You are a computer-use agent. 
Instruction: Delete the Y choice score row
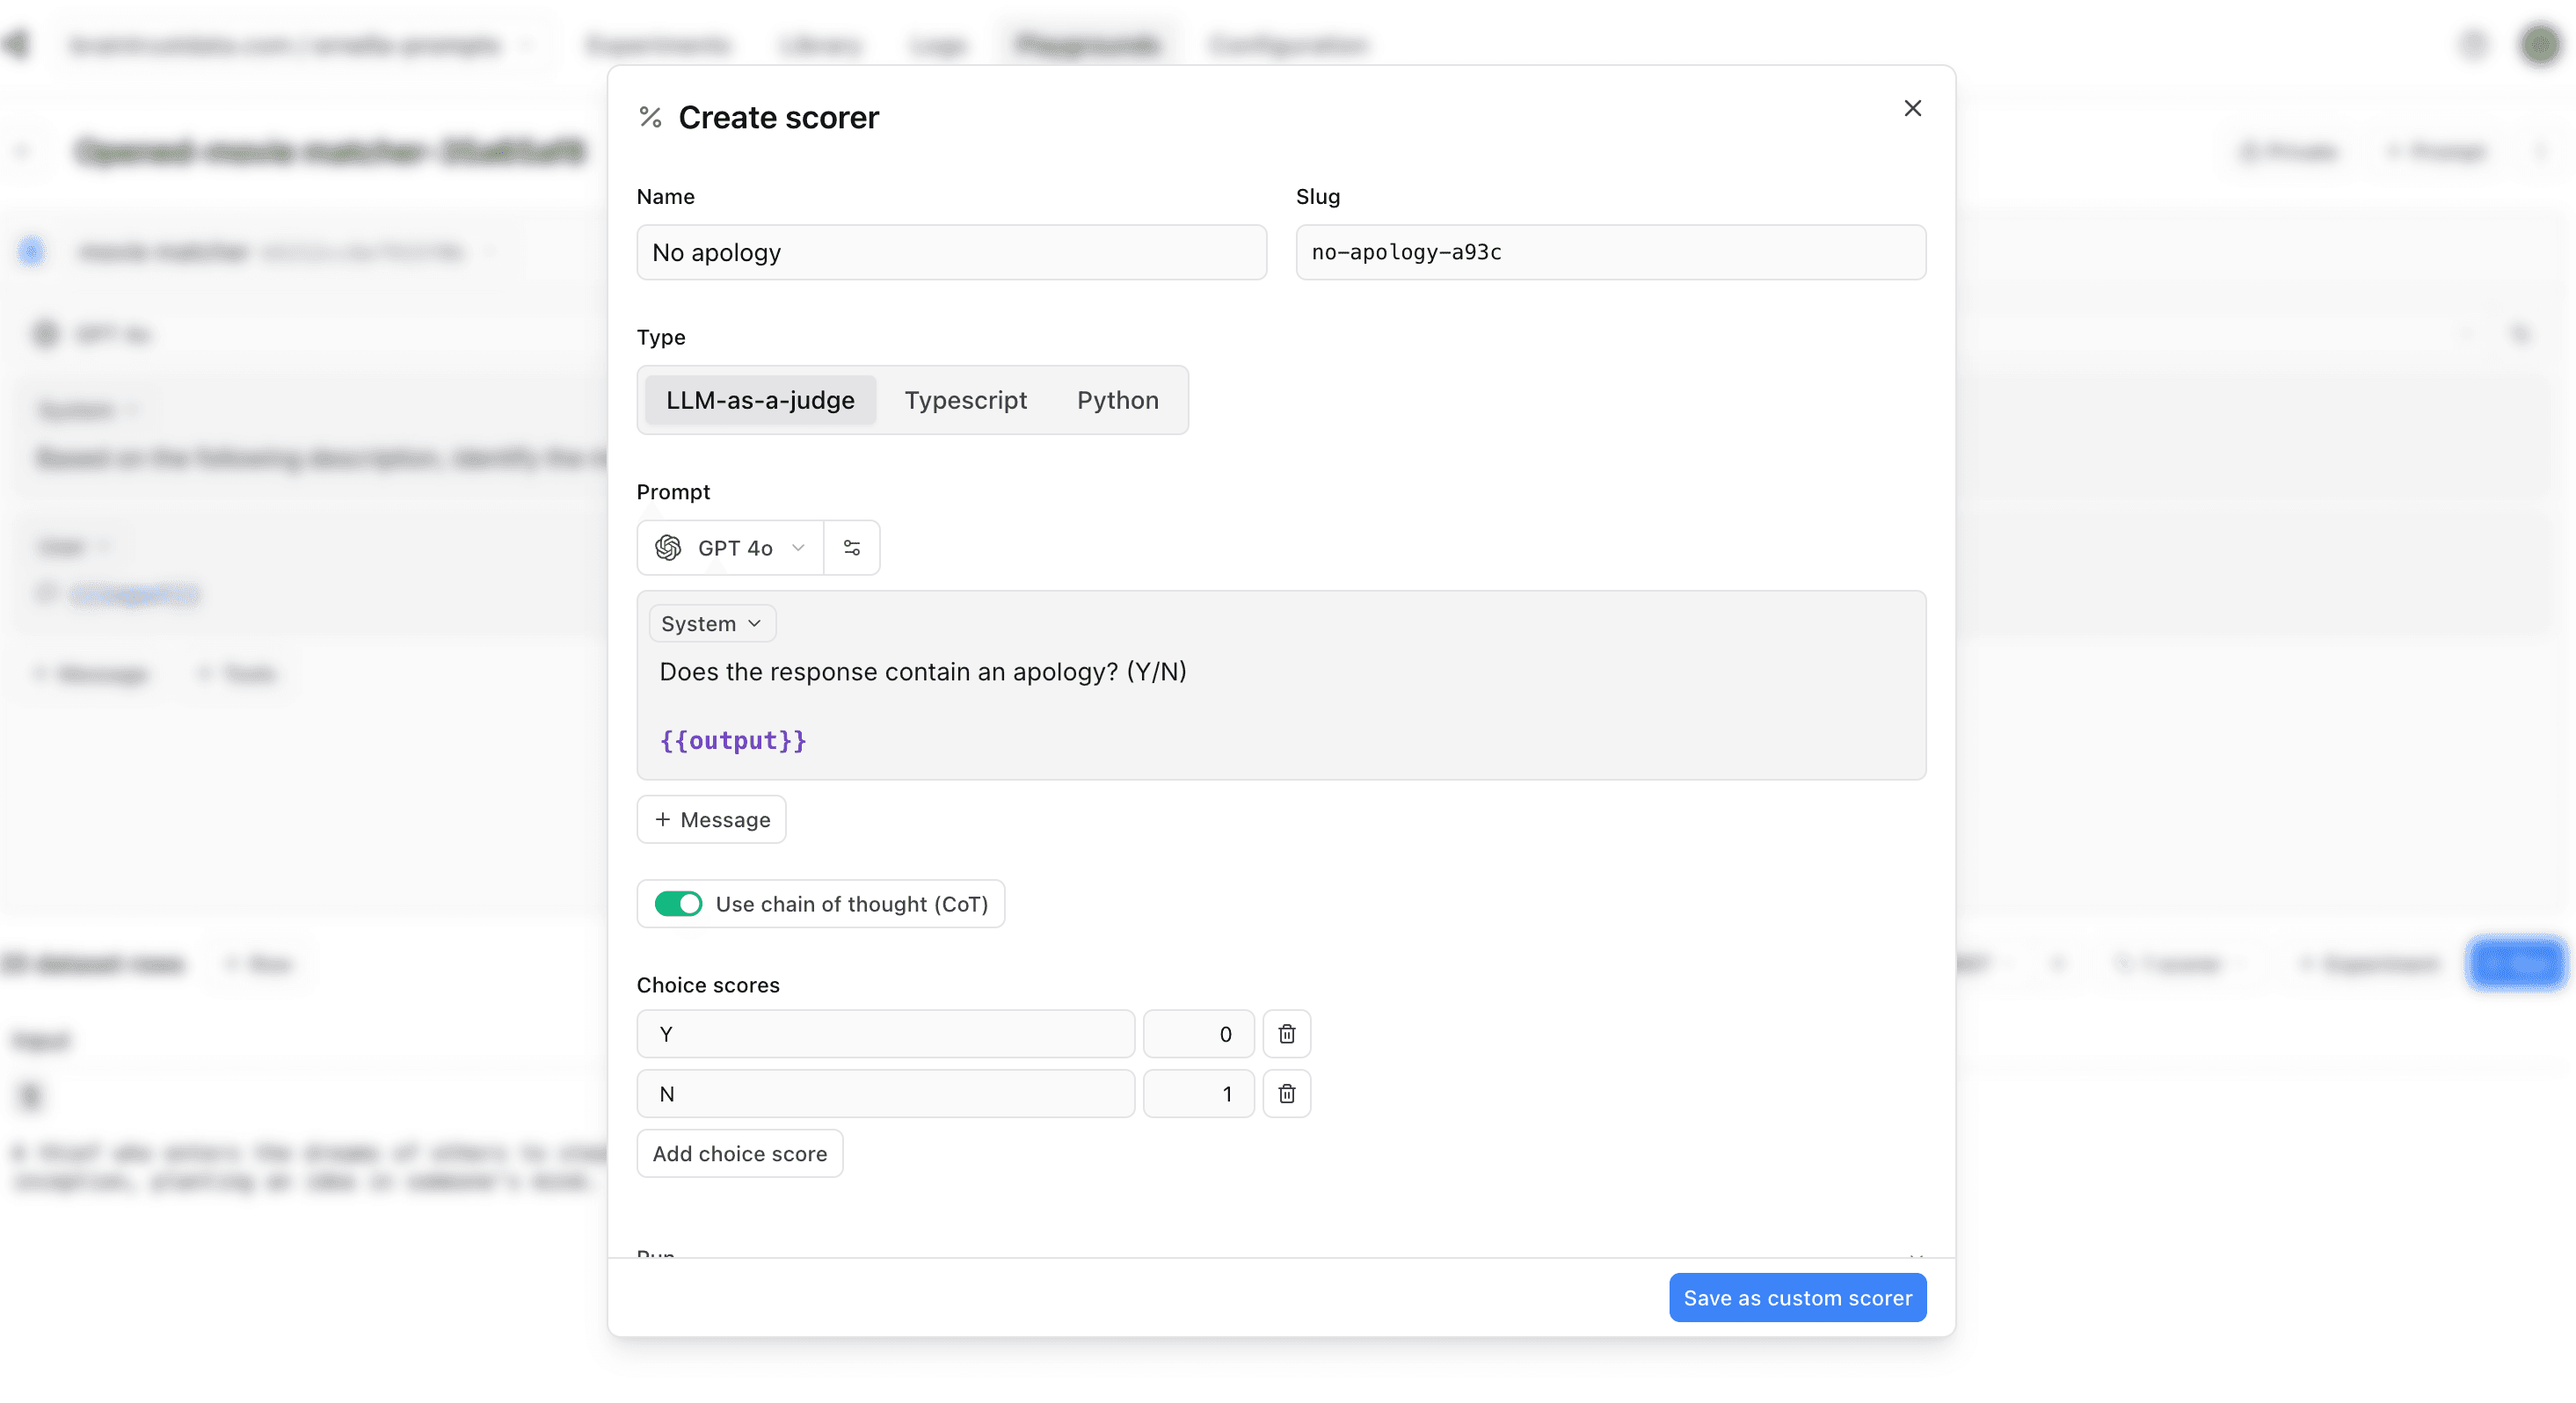pos(1287,1034)
